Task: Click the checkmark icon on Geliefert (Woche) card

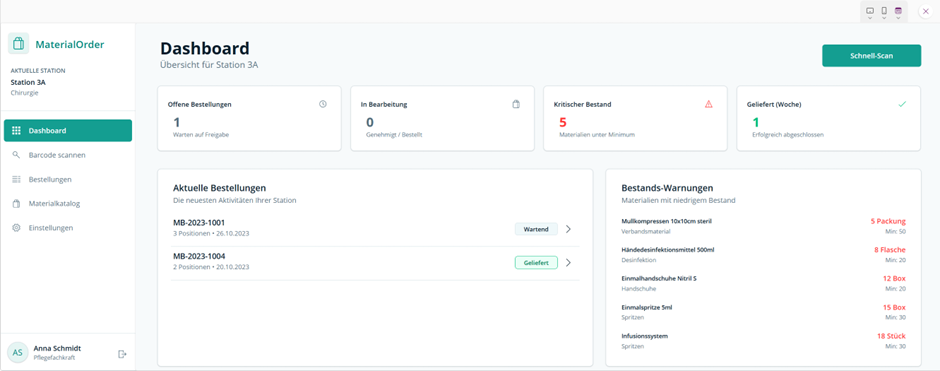Action: point(902,104)
